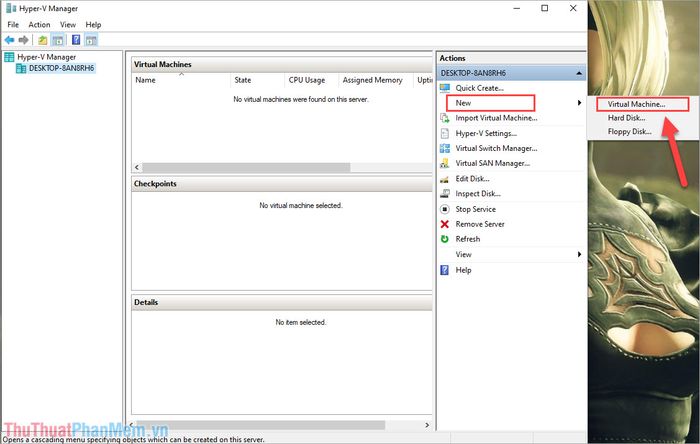The height and width of the screenshot is (444, 700).
Task: Click the bottom scrollbar right arrow
Action: (x=427, y=425)
